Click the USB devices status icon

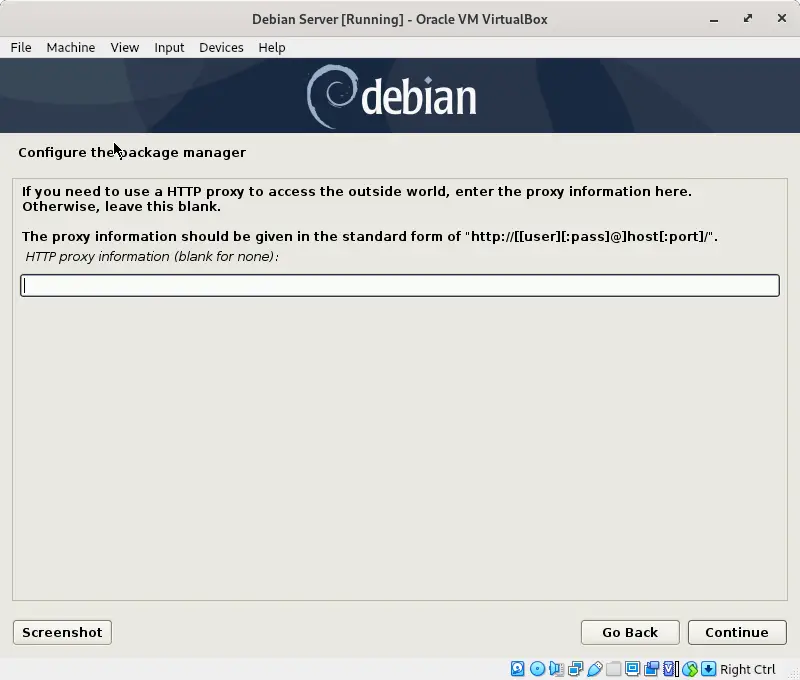[594, 668]
